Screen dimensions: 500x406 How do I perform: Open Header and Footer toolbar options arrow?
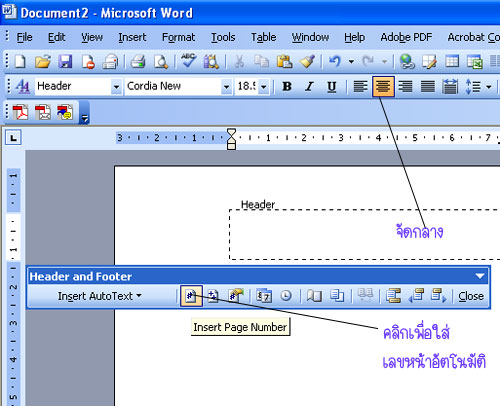point(480,276)
